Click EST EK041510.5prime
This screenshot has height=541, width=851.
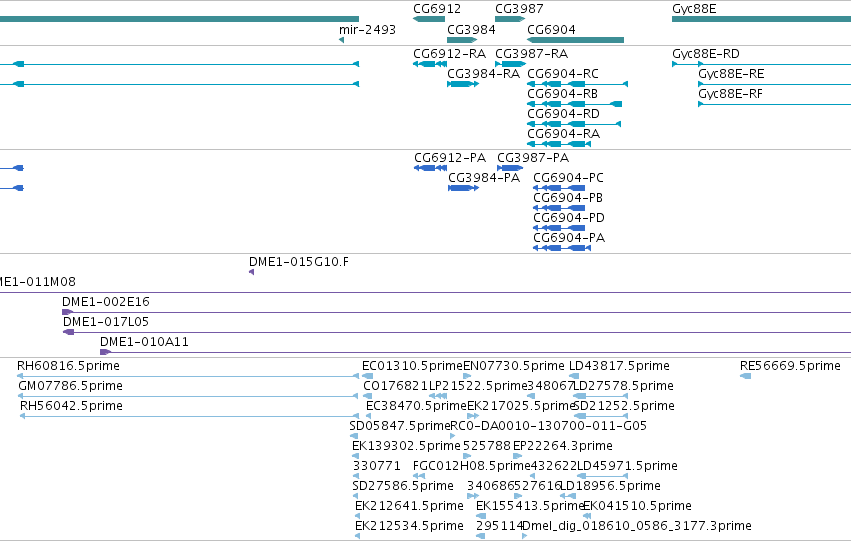[638, 506]
